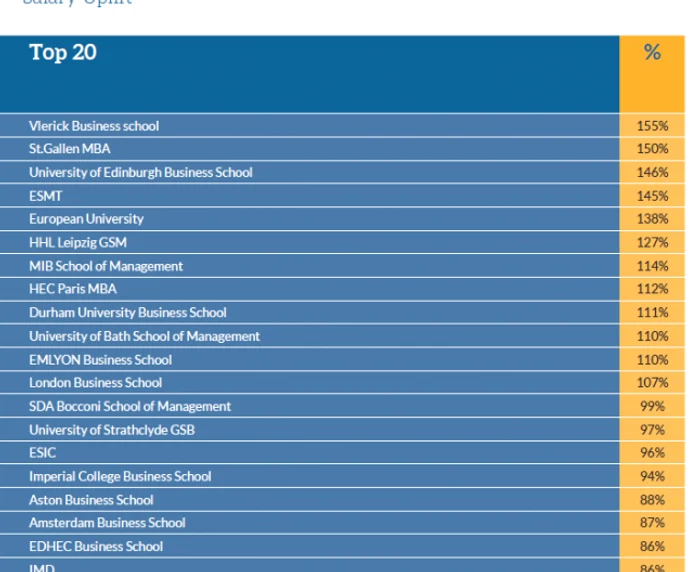Click the 99% value
This screenshot has width=700, height=572.
pyautogui.click(x=652, y=406)
